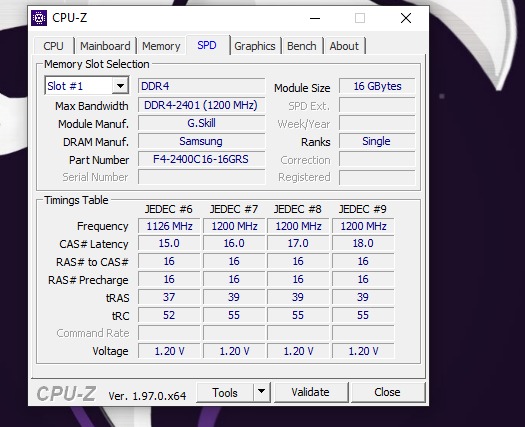Click the empty SPD Ext. field
The height and width of the screenshot is (427, 525).
point(377,105)
